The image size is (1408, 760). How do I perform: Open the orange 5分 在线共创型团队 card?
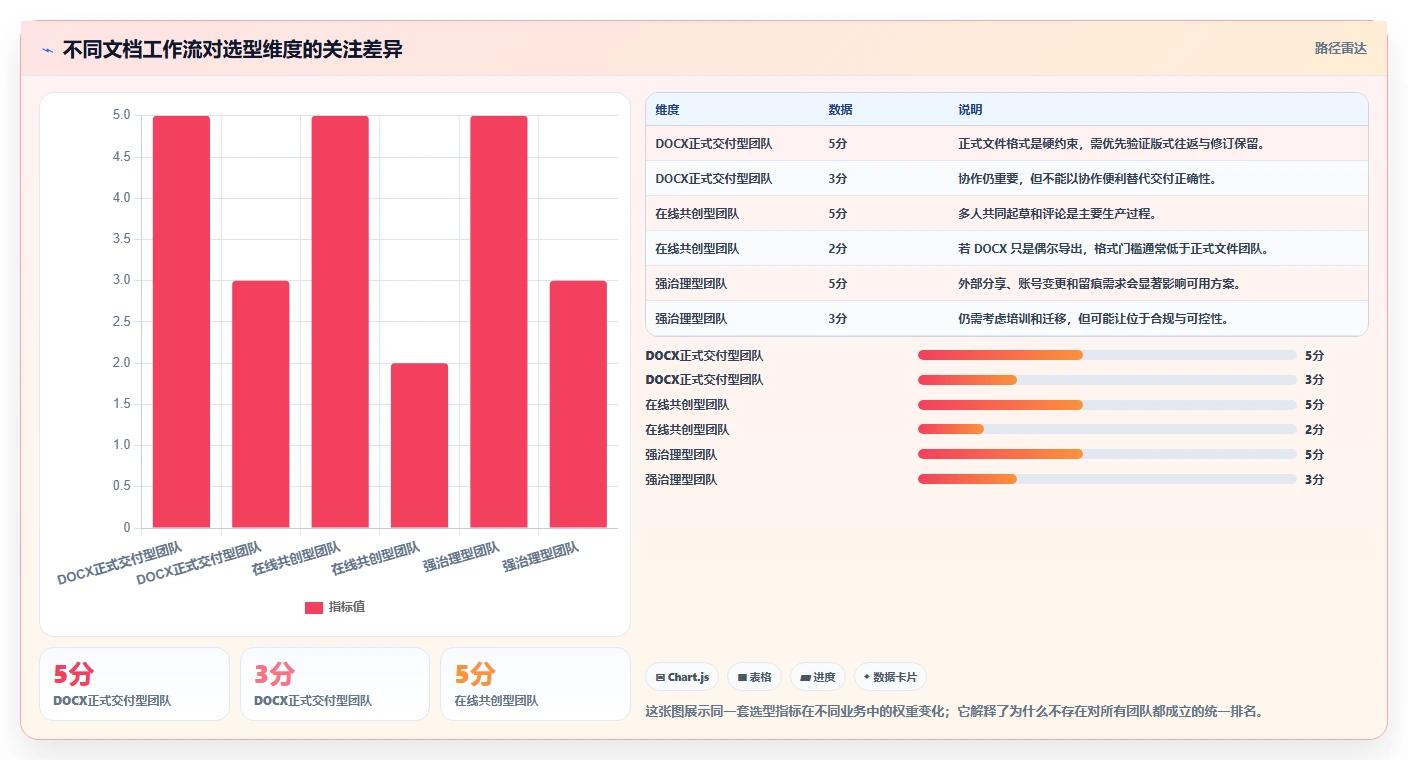pos(535,684)
